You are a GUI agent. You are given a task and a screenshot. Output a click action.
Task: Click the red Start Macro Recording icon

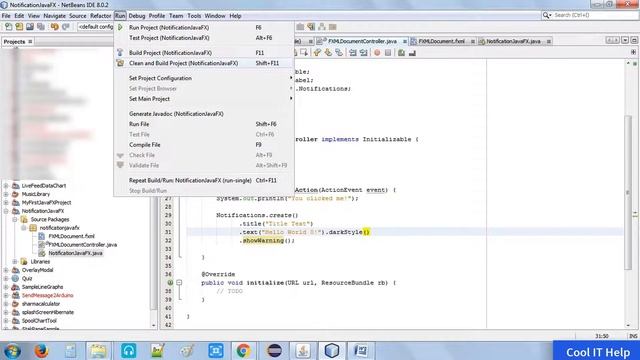[x=377, y=53]
